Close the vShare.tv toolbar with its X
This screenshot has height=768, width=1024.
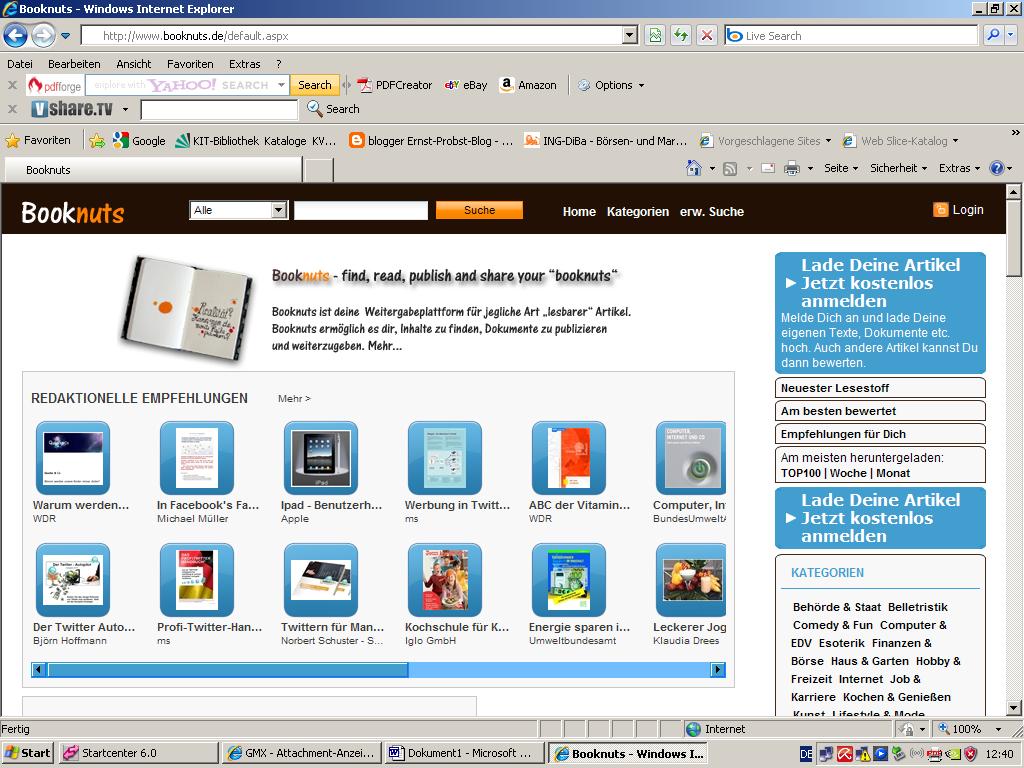pos(12,109)
